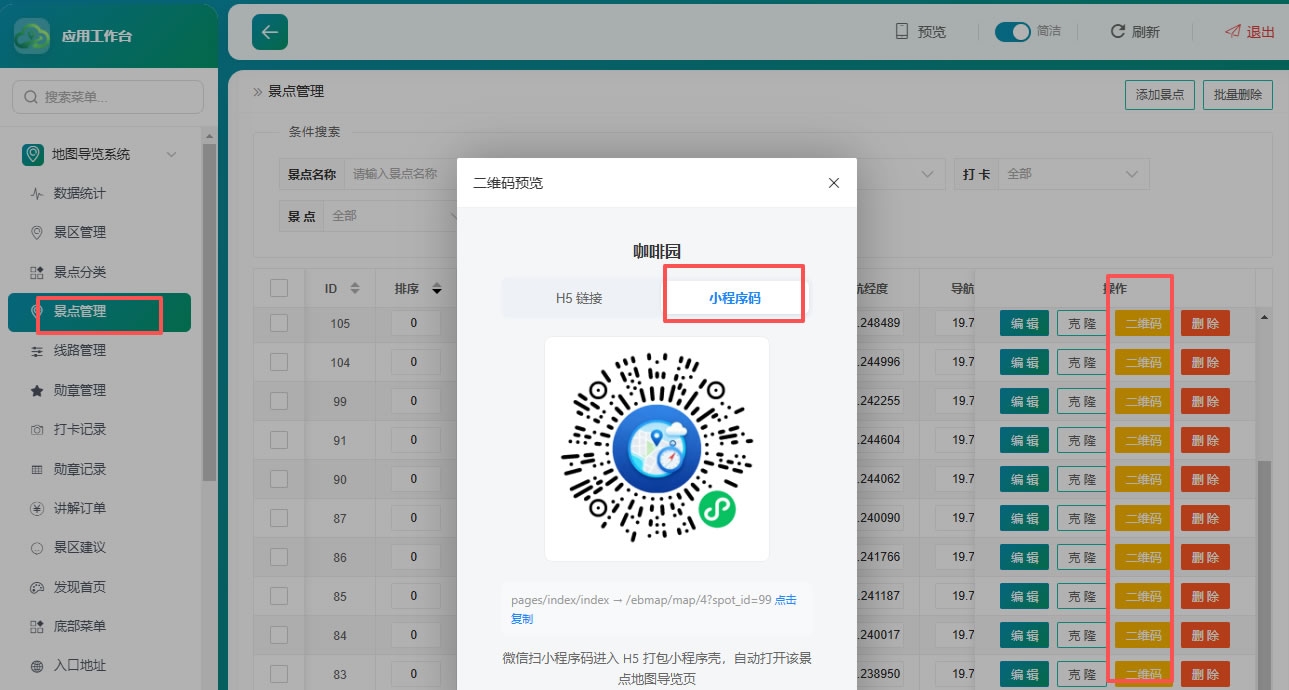1289x690 pixels.
Task: Edit the 排序 value for ID 105
Action: click(416, 323)
